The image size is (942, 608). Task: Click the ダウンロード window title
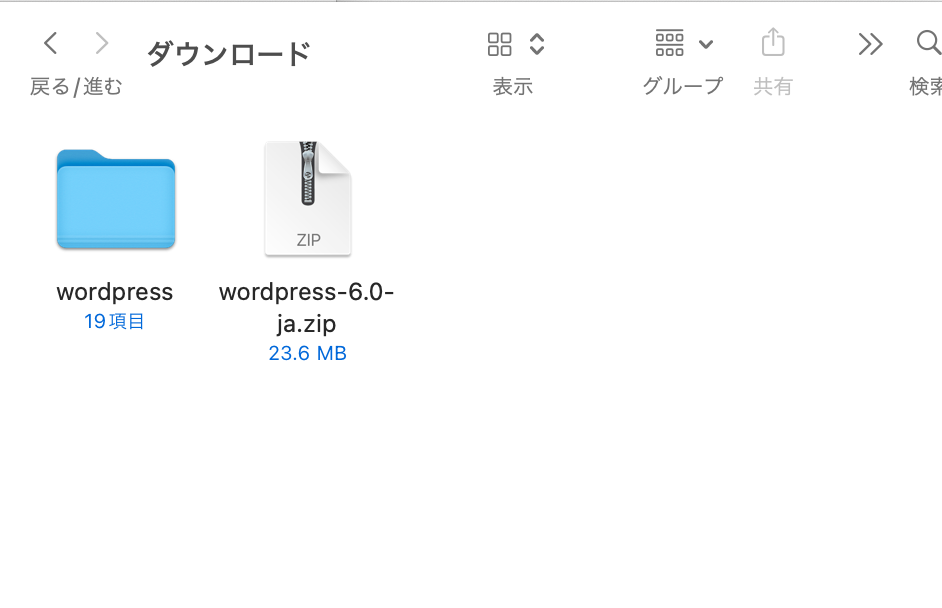point(229,53)
